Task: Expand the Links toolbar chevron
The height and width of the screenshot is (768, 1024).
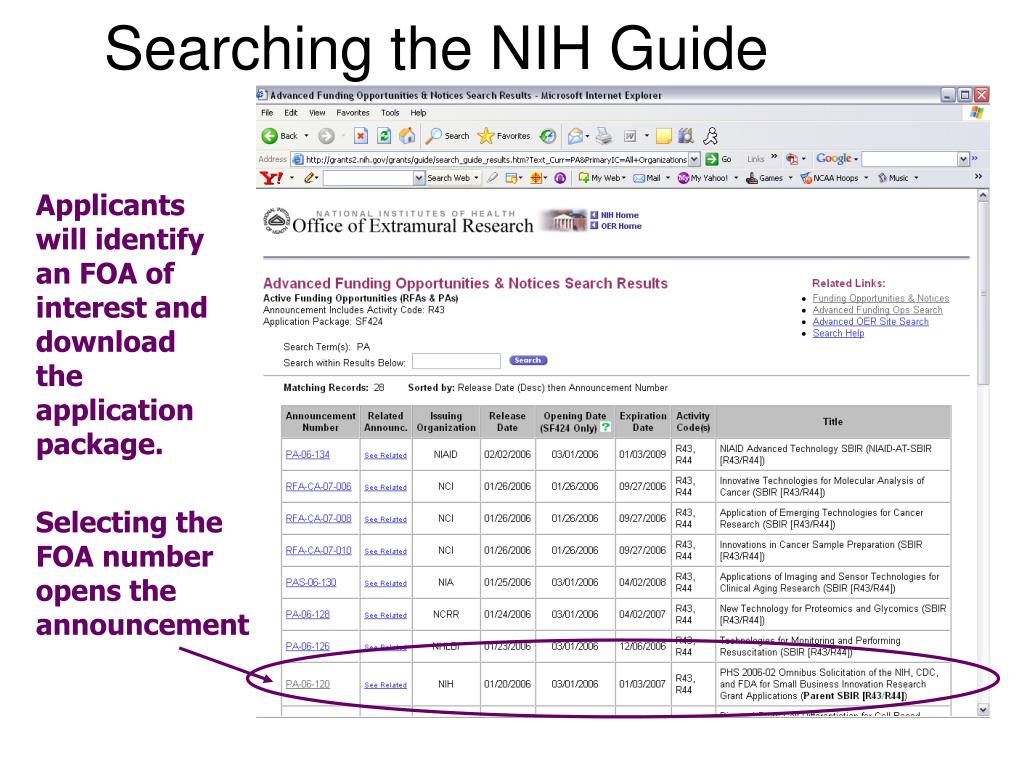Action: pyautogui.click(x=775, y=157)
